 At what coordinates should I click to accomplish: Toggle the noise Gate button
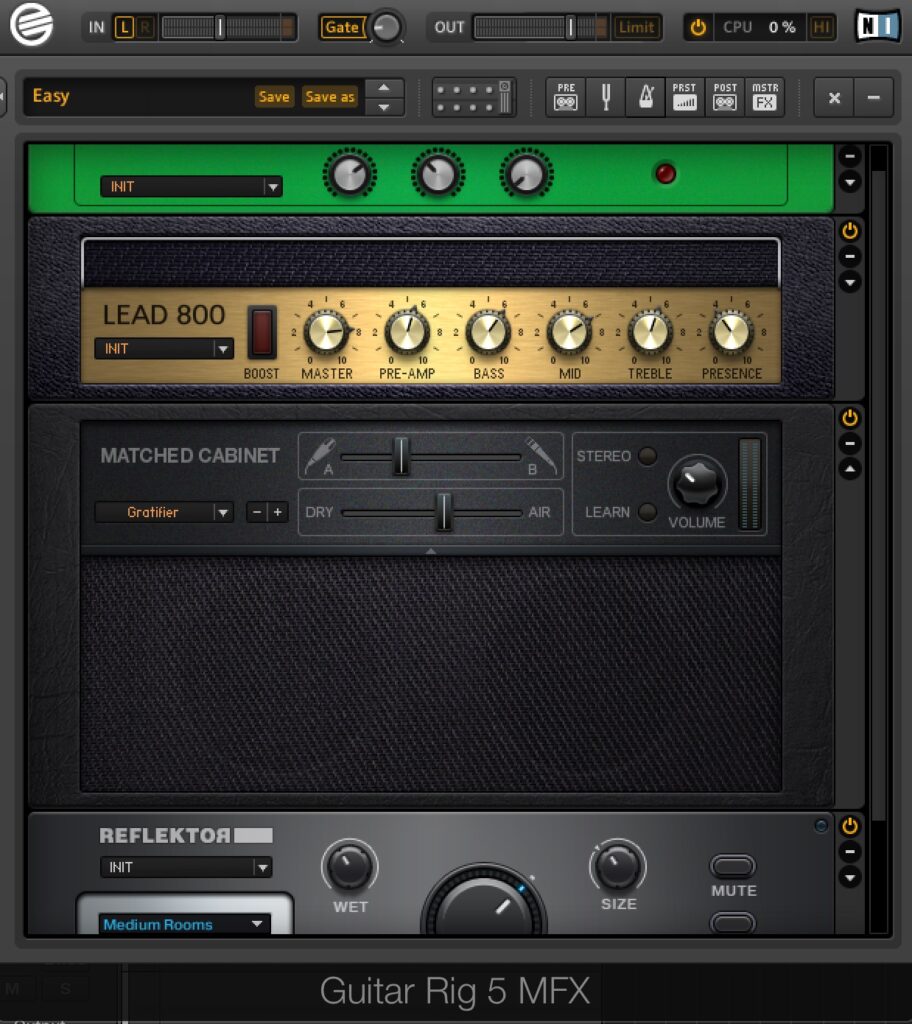[342, 27]
